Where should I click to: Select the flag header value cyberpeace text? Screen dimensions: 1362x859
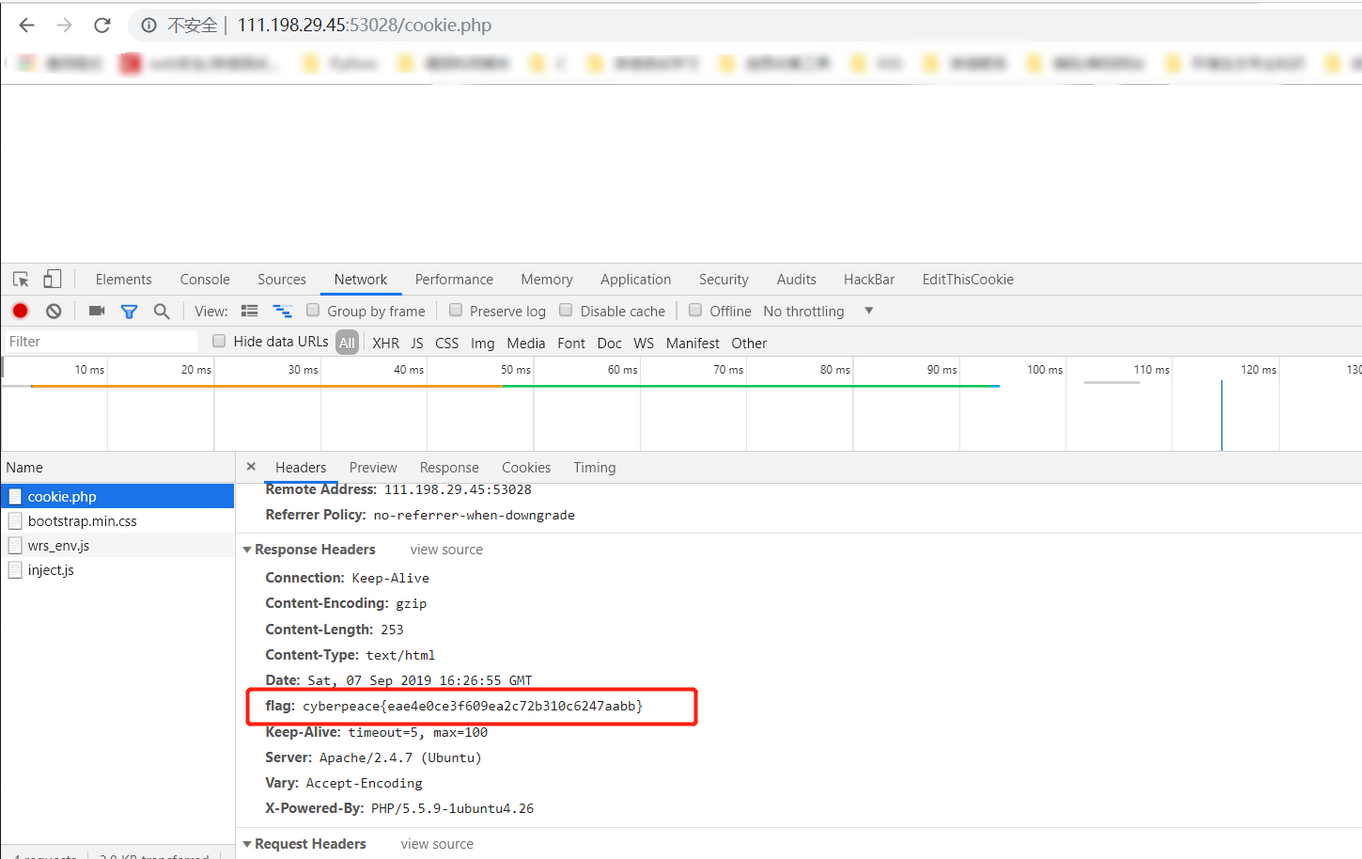click(x=472, y=706)
